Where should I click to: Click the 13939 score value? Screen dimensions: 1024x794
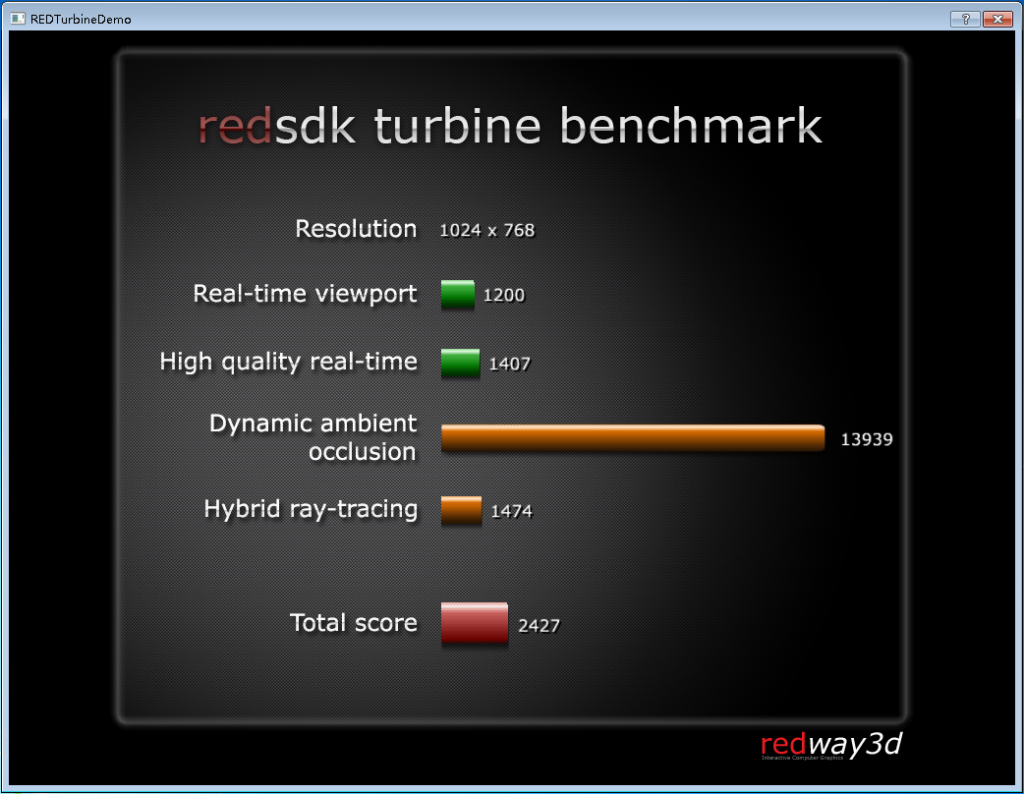point(866,439)
